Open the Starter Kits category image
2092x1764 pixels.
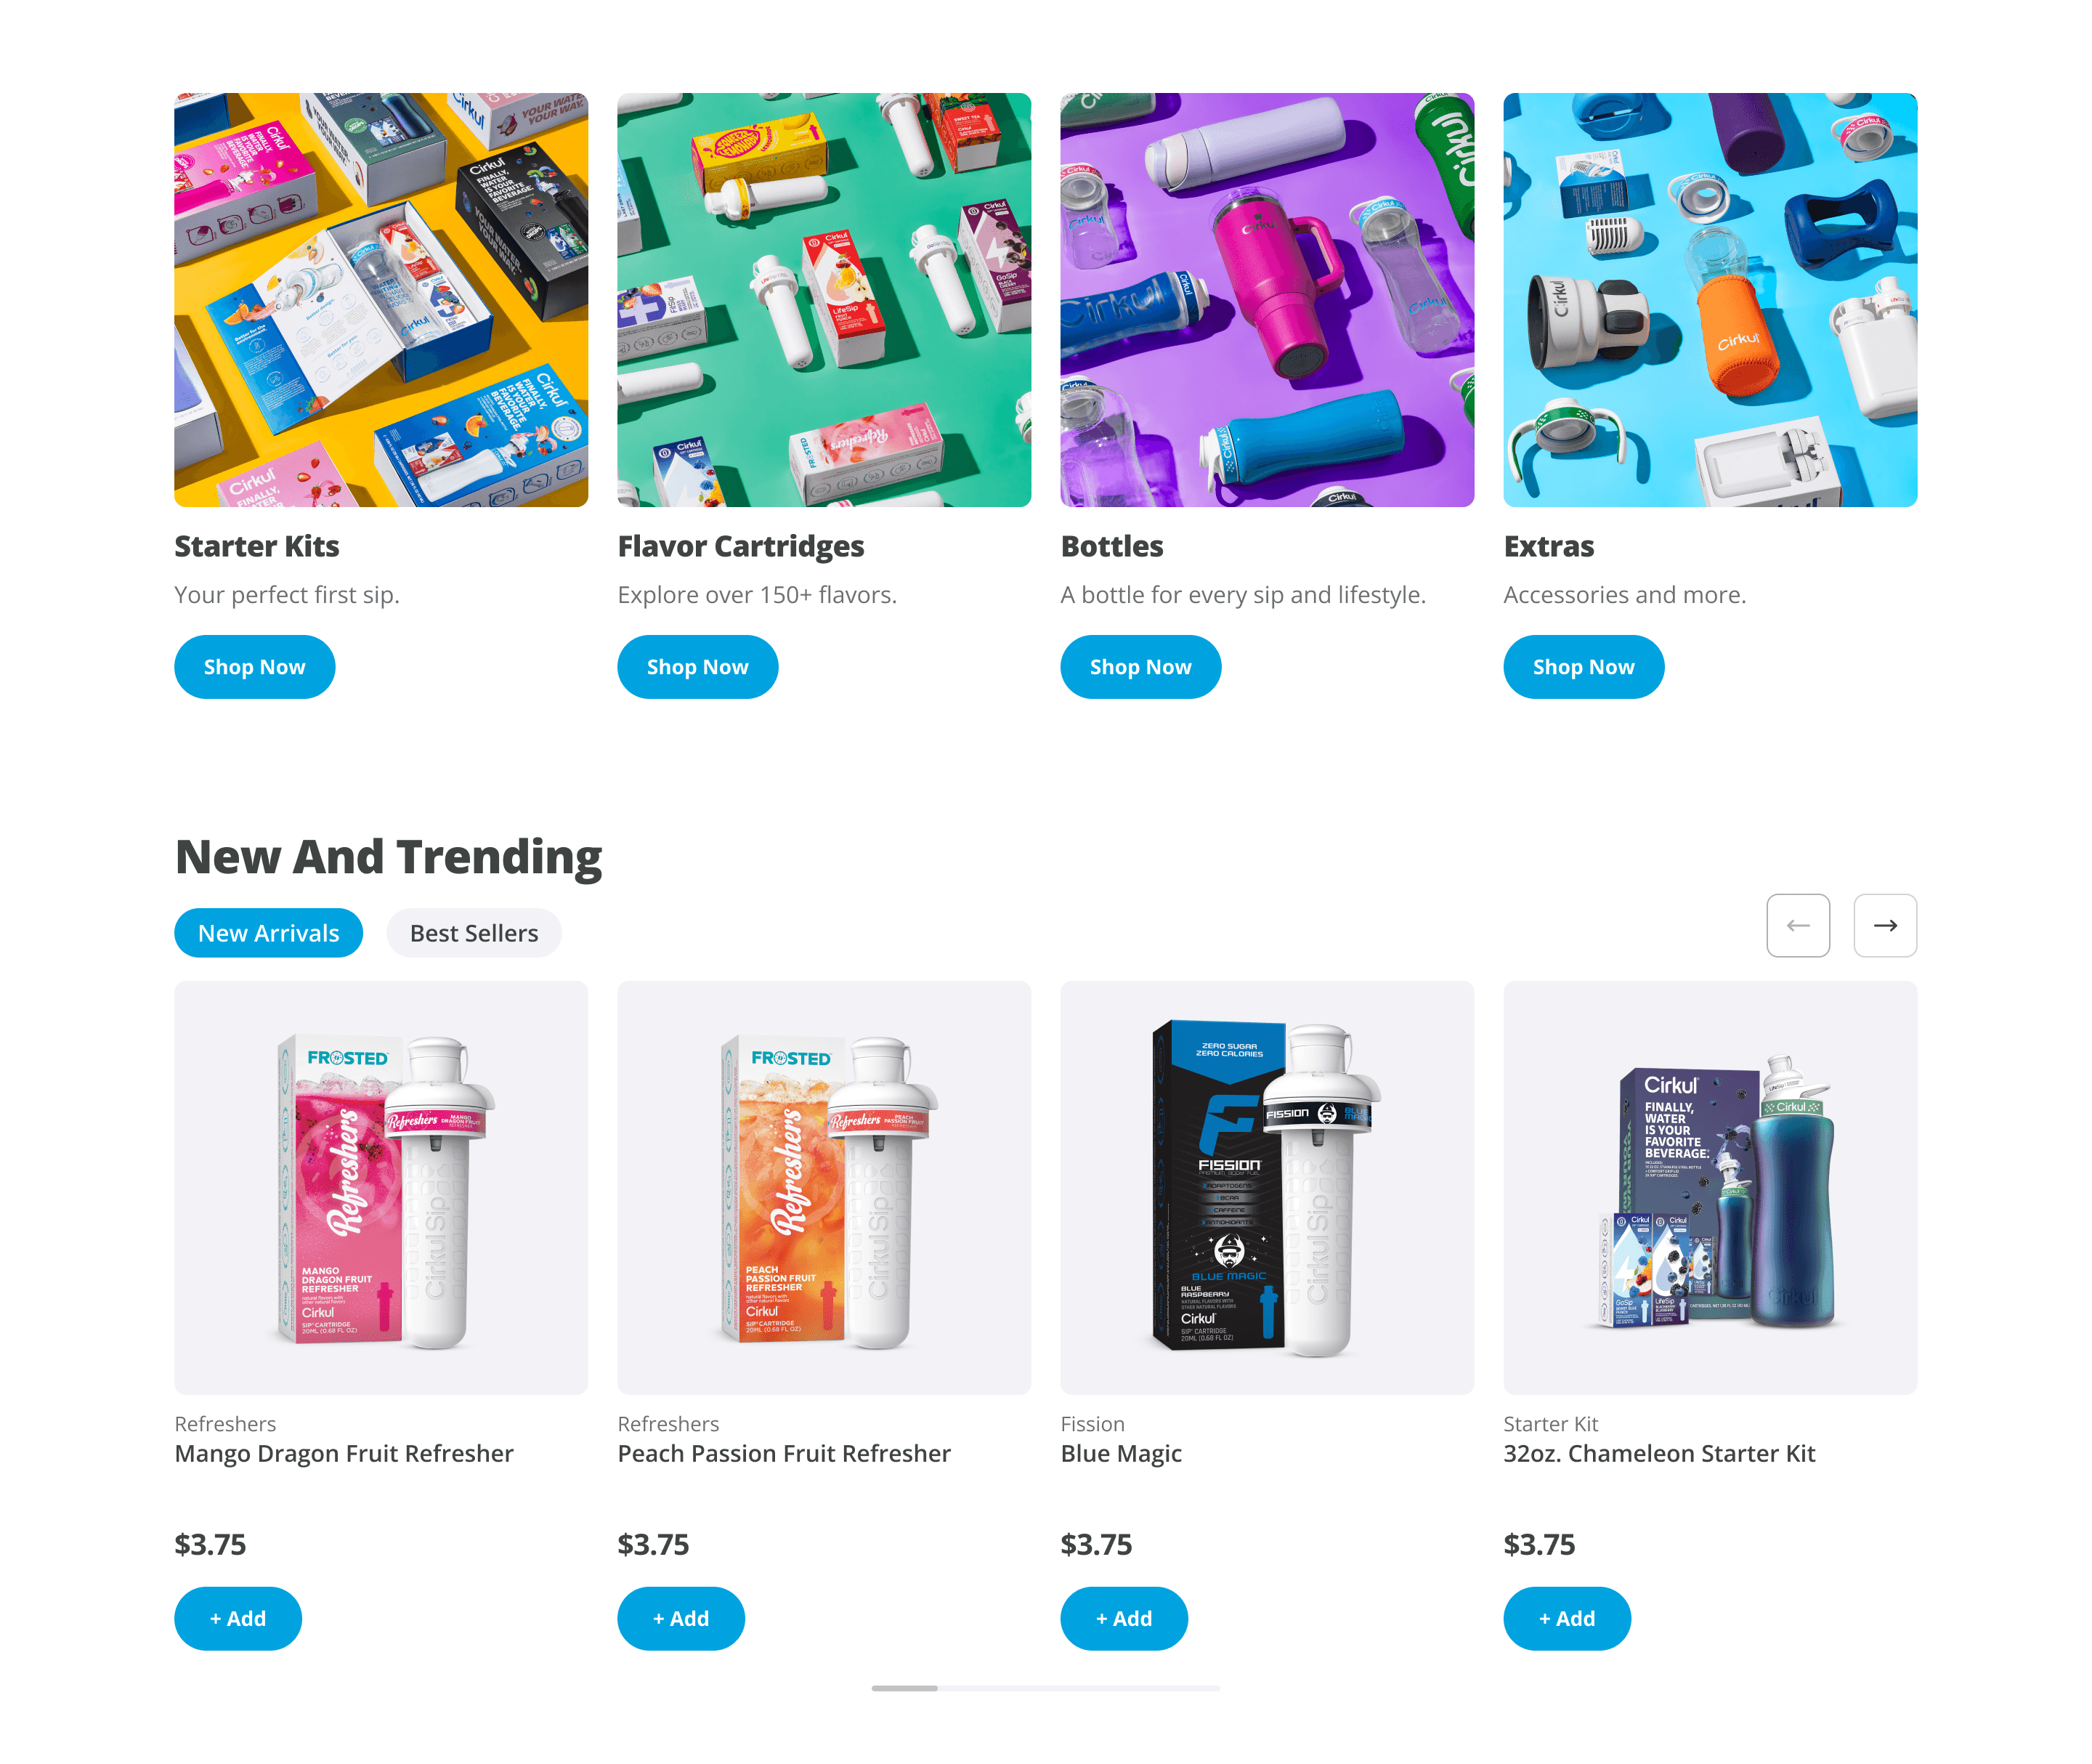pos(381,300)
